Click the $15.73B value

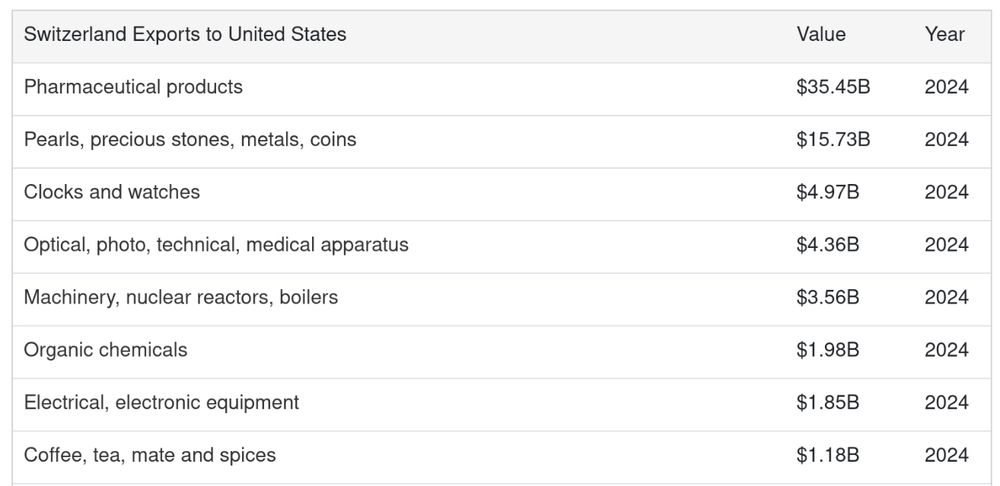coord(833,140)
